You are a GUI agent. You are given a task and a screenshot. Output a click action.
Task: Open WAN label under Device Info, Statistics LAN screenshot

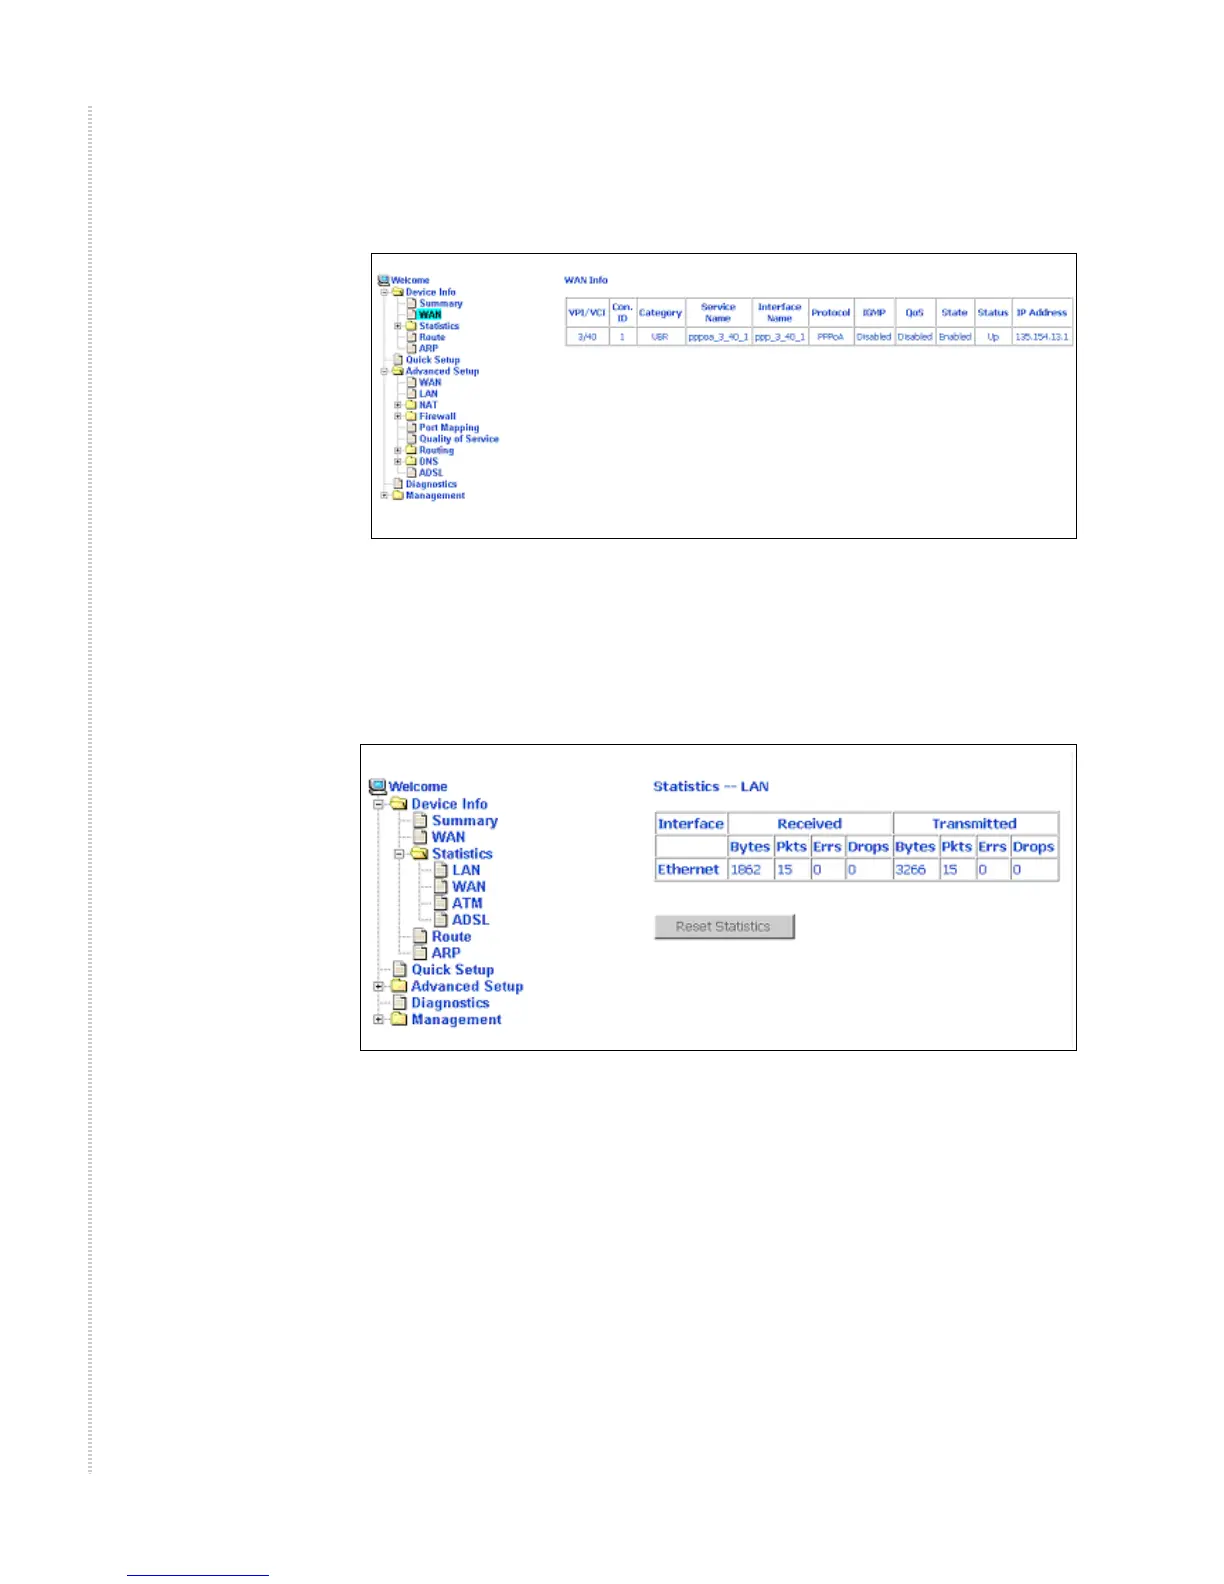448,837
